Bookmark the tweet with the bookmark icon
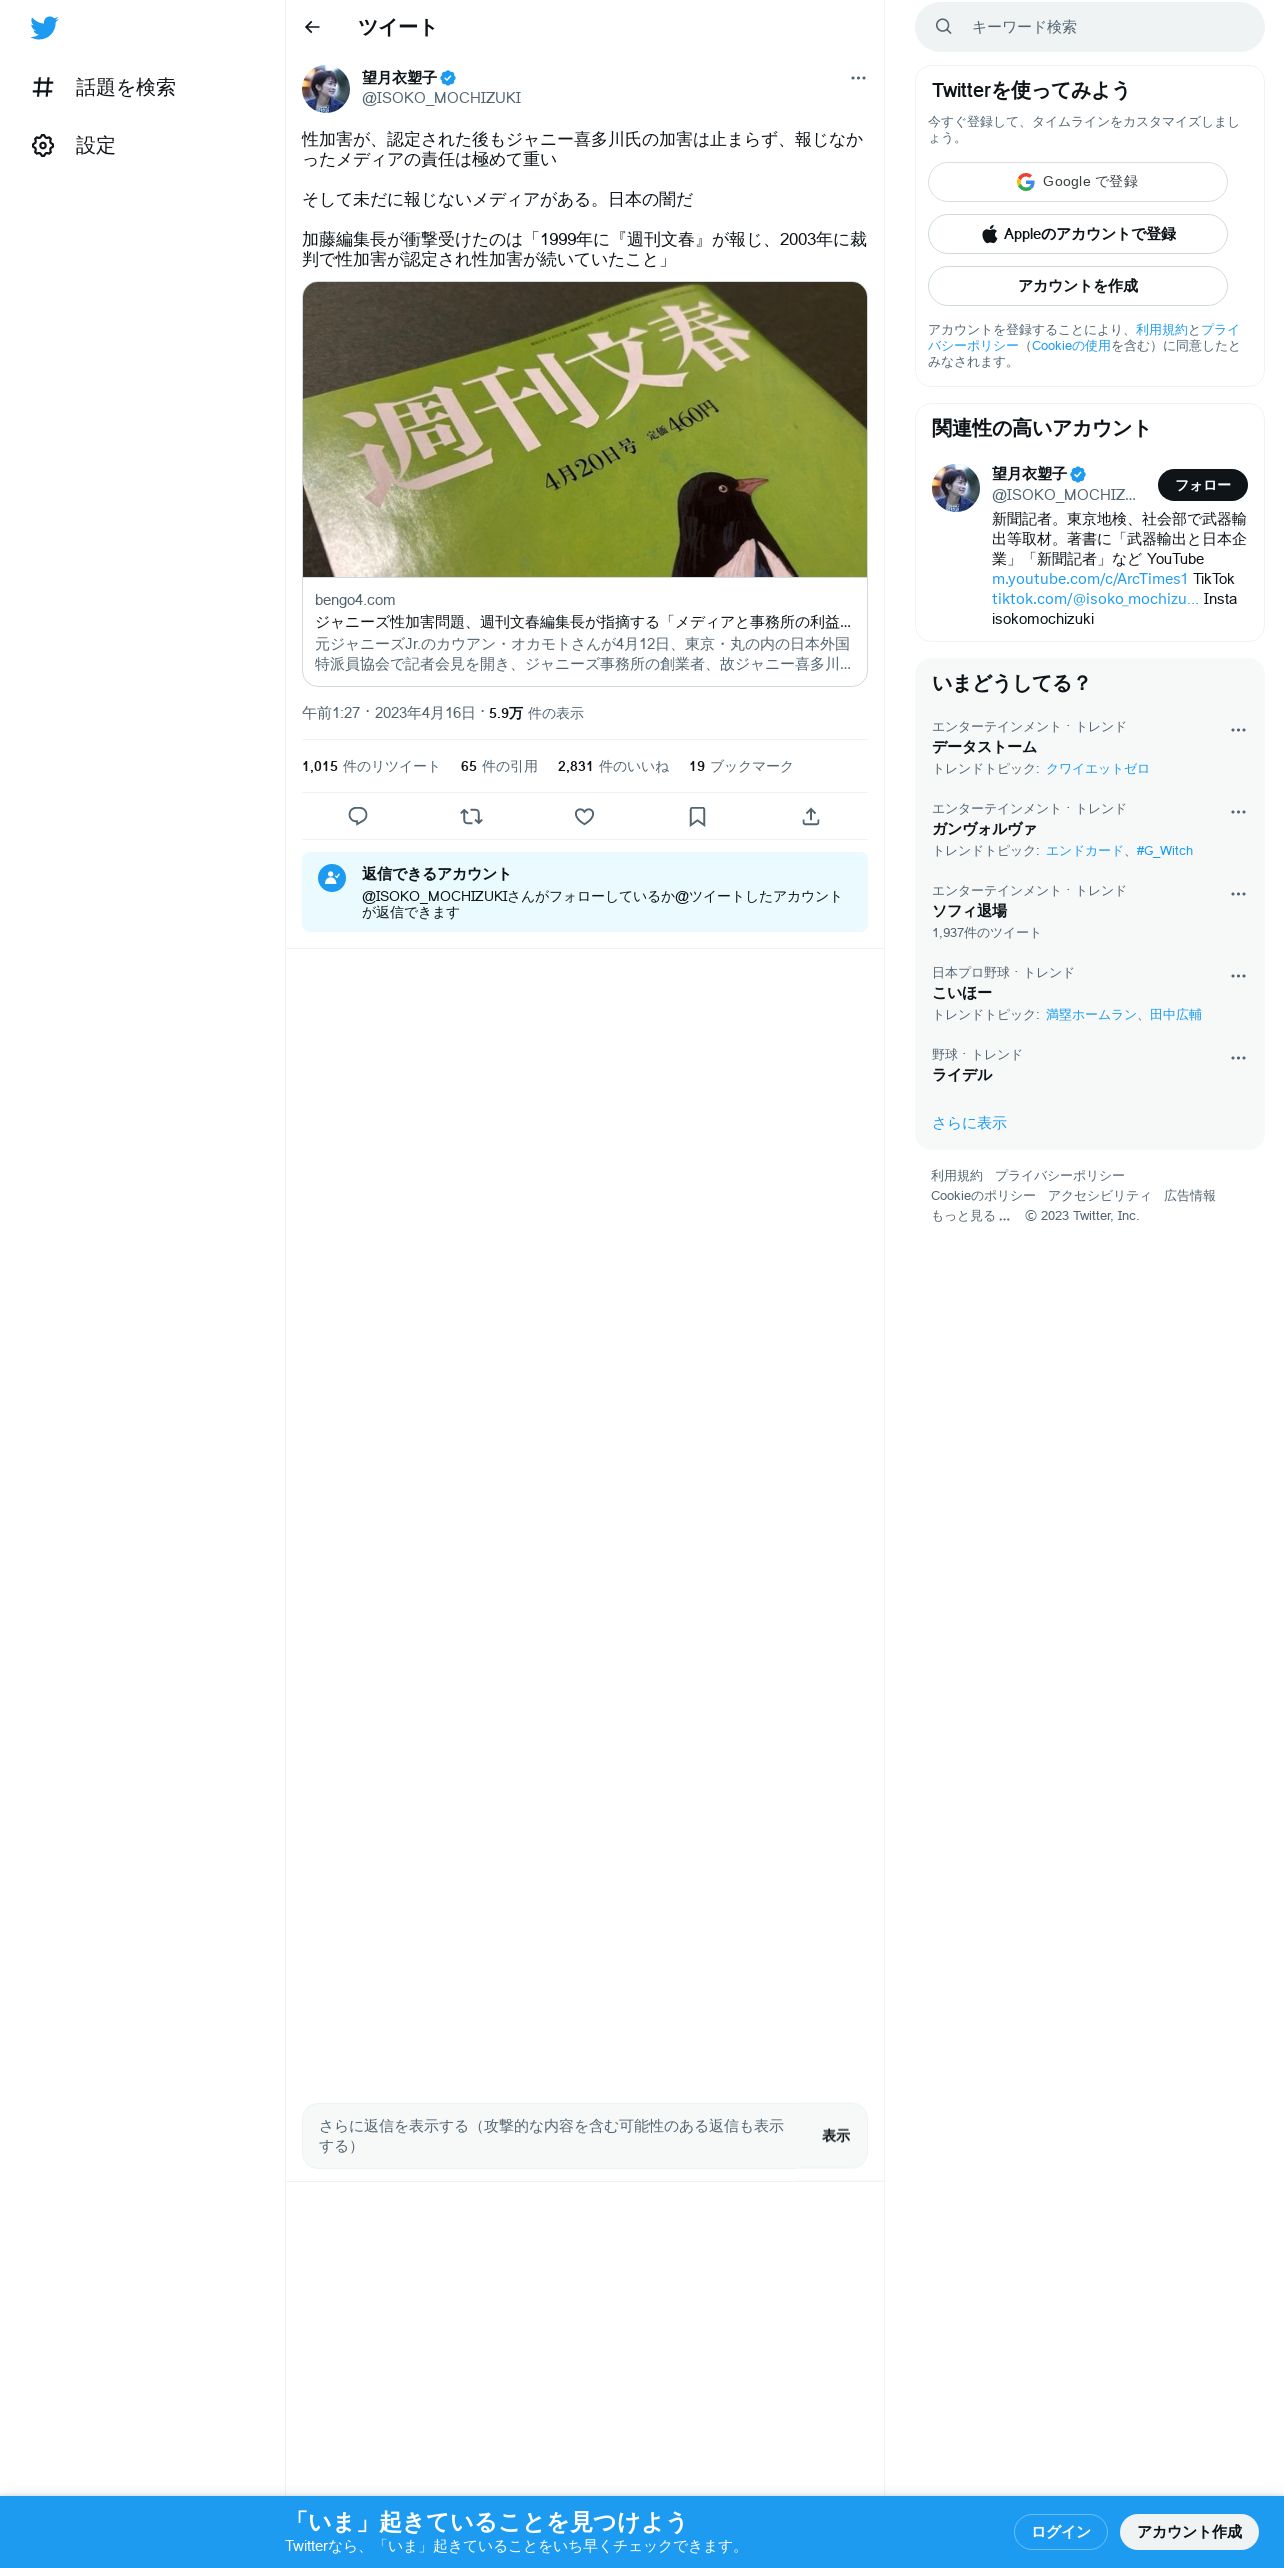Viewport: 1284px width, 2568px height. (697, 816)
